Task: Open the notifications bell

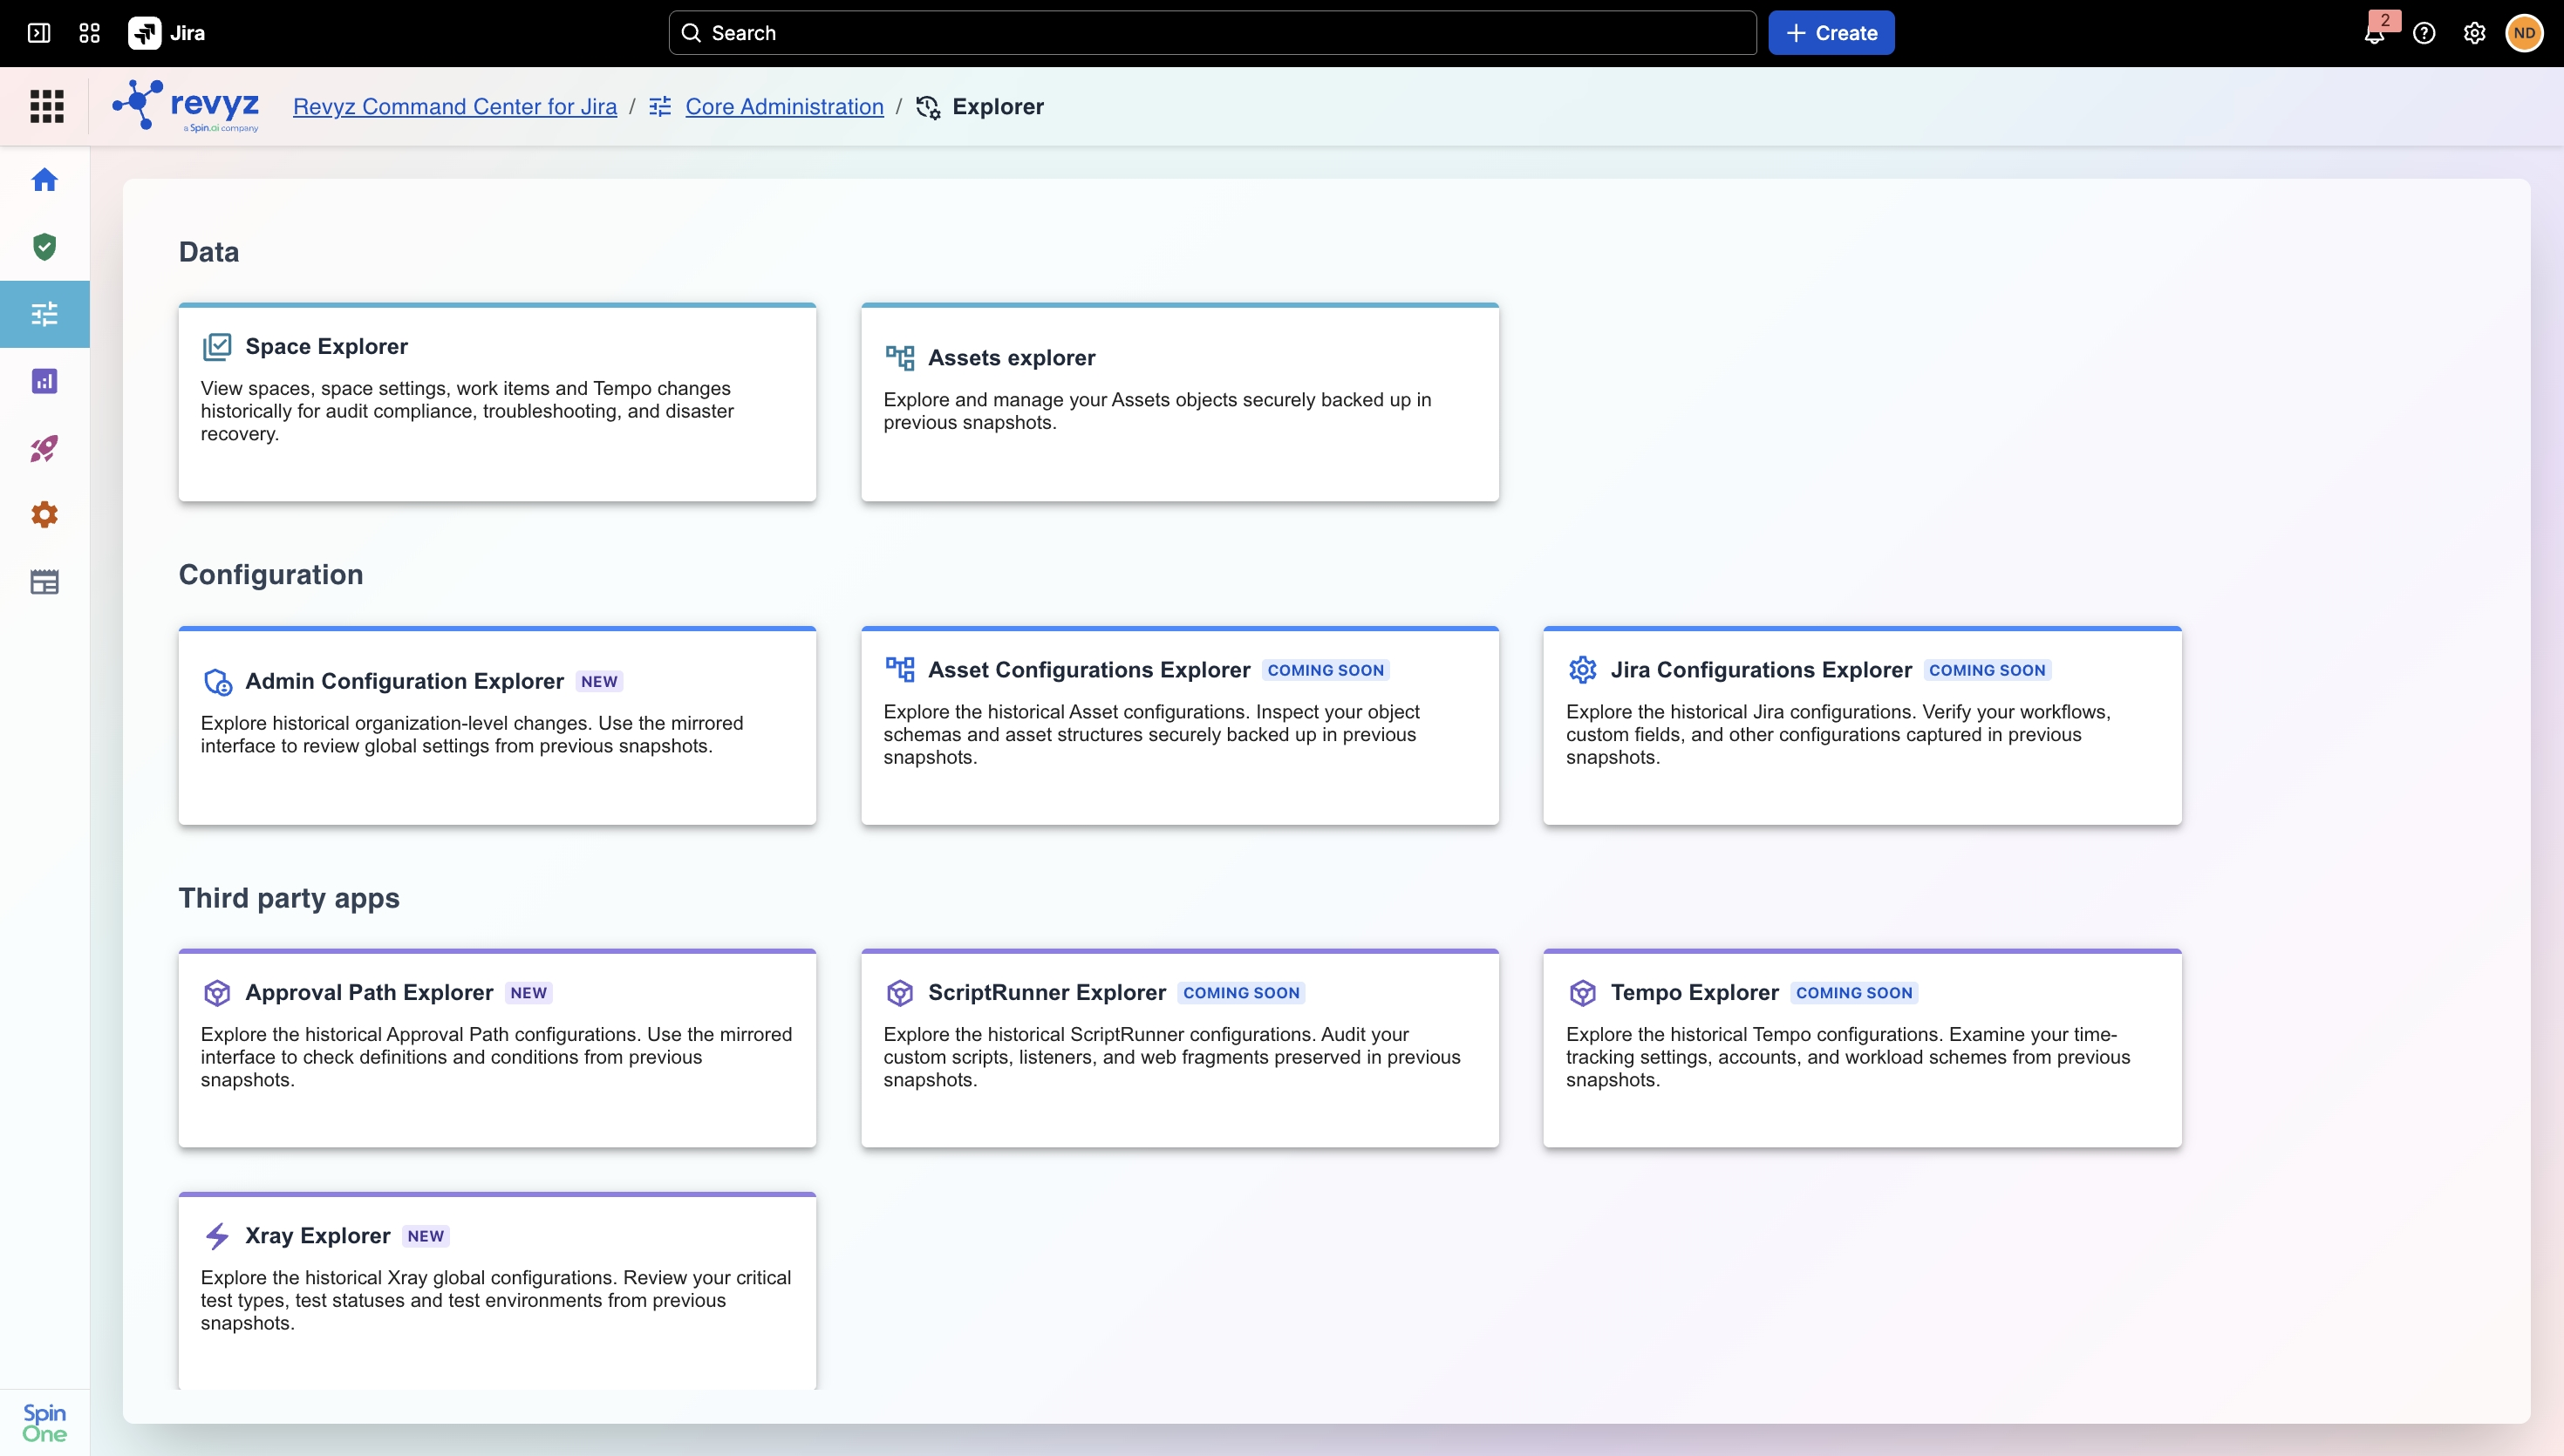Action: 2374,34
